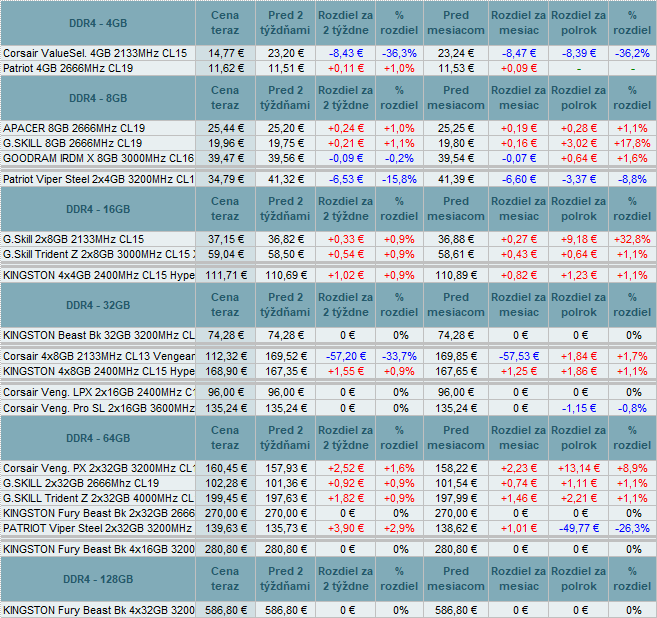Select the 14,77 € current price cell
The height and width of the screenshot is (618, 657).
(x=225, y=53)
